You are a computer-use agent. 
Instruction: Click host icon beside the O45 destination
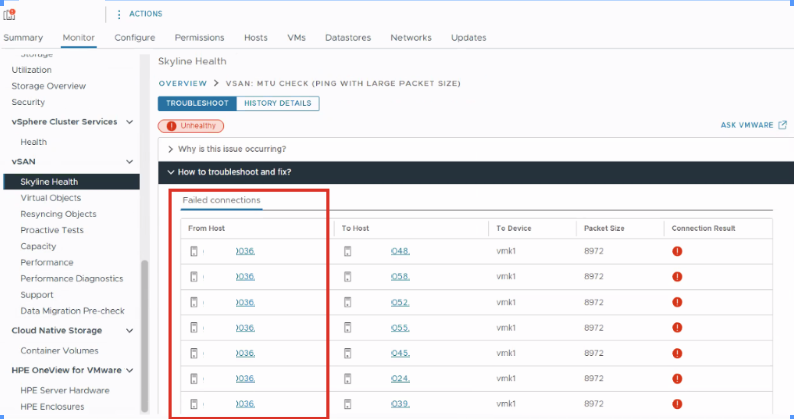347,353
